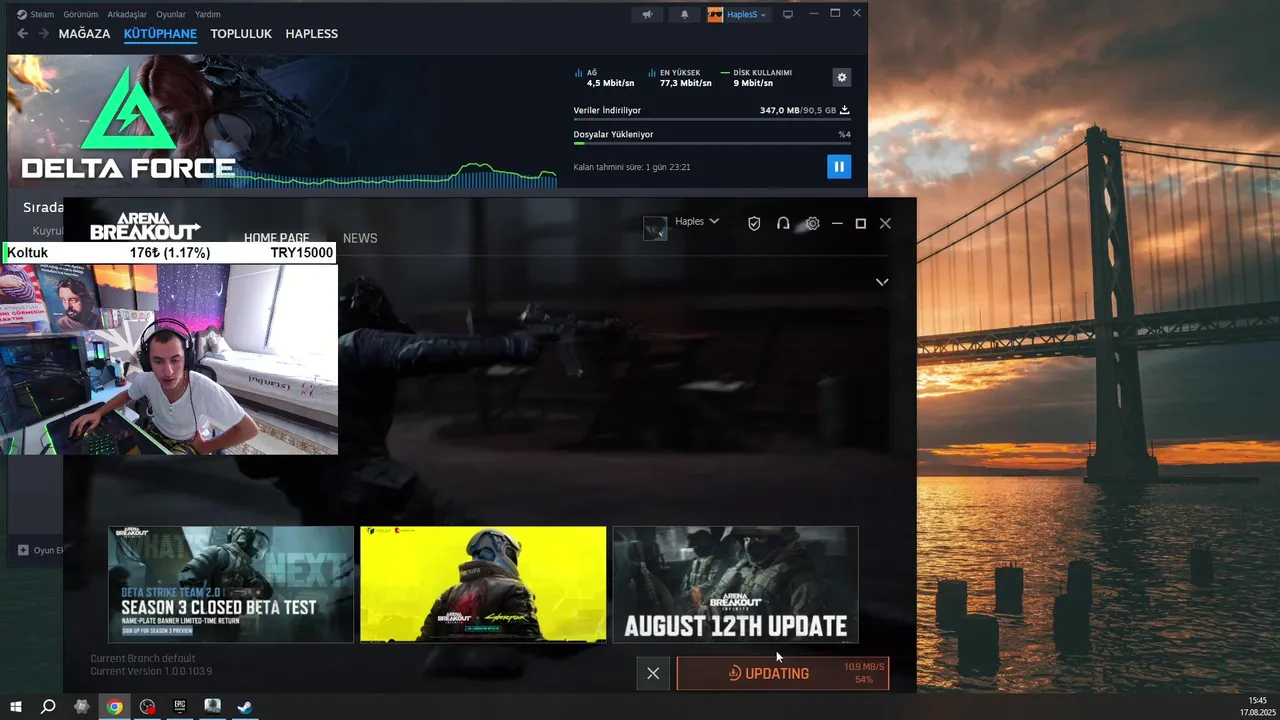Open Steam notifications bell
This screenshot has height=720, width=1280.
pyautogui.click(x=685, y=14)
